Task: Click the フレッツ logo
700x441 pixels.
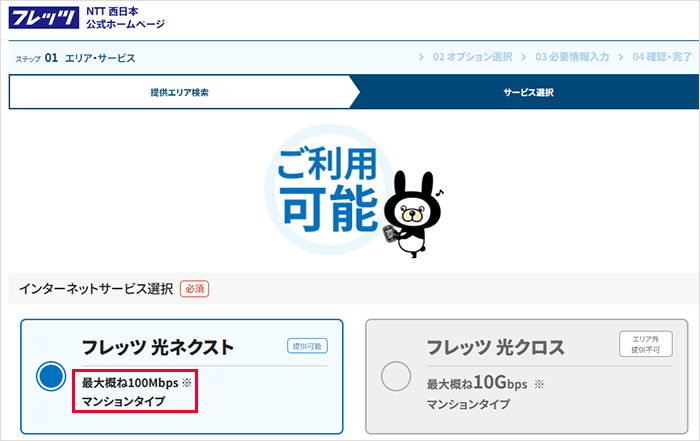Action: (44, 18)
